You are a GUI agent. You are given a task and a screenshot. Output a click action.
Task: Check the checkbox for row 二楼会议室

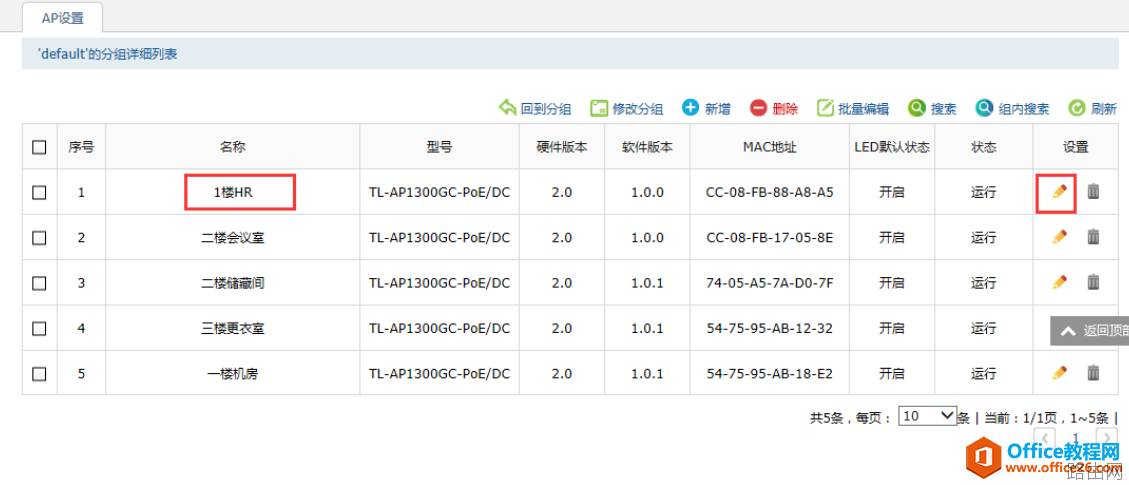[40, 237]
